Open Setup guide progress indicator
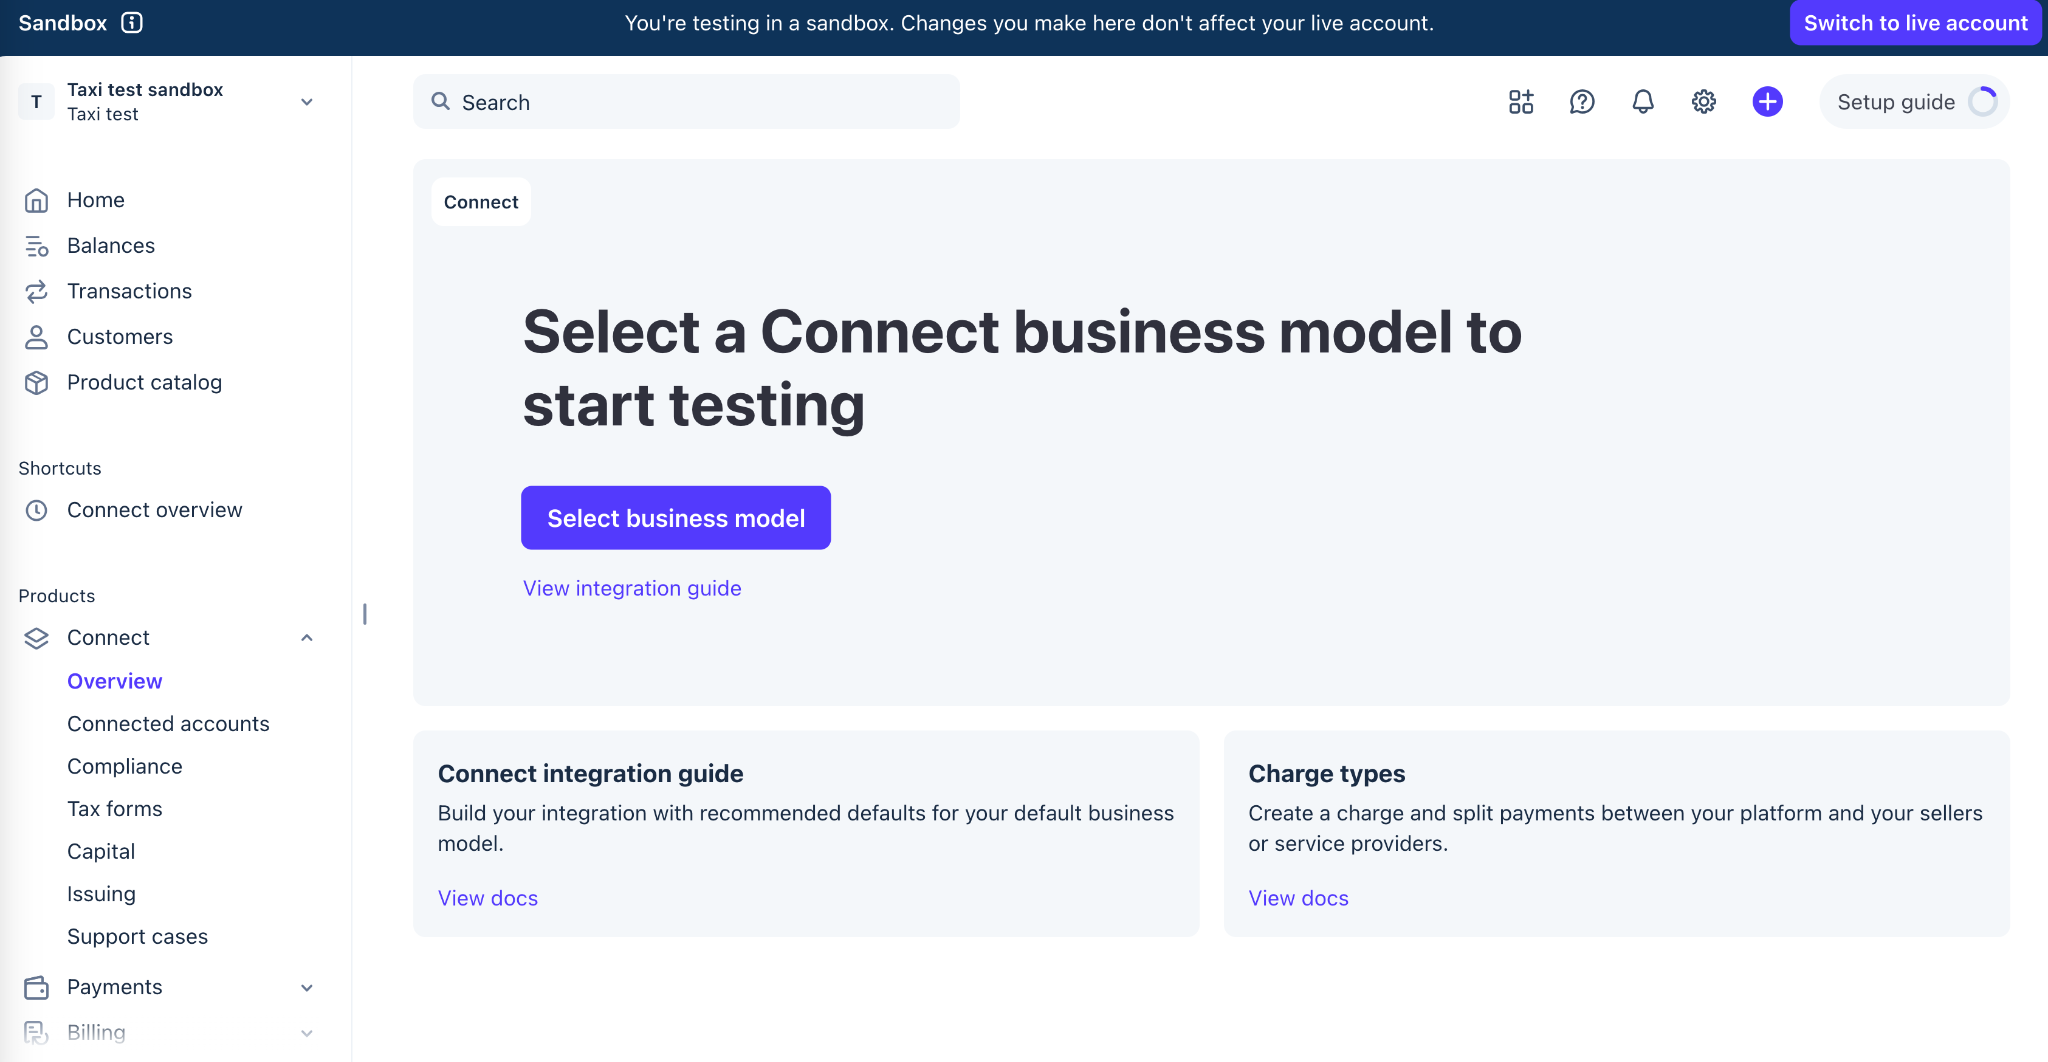 point(1914,102)
